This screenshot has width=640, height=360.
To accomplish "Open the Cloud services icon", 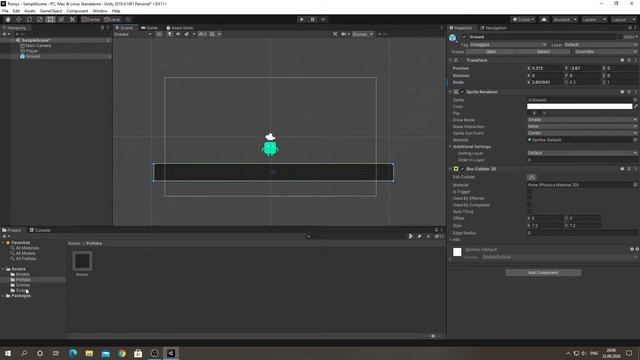I will click(544, 19).
